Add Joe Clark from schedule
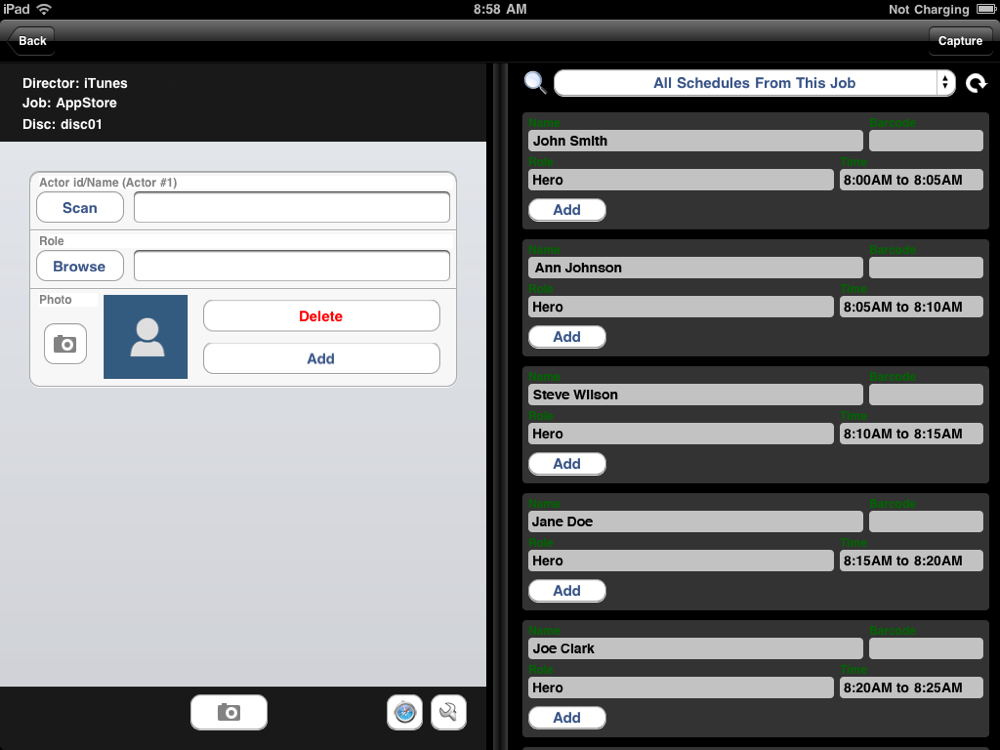Viewport: 1000px width, 750px height. click(567, 717)
